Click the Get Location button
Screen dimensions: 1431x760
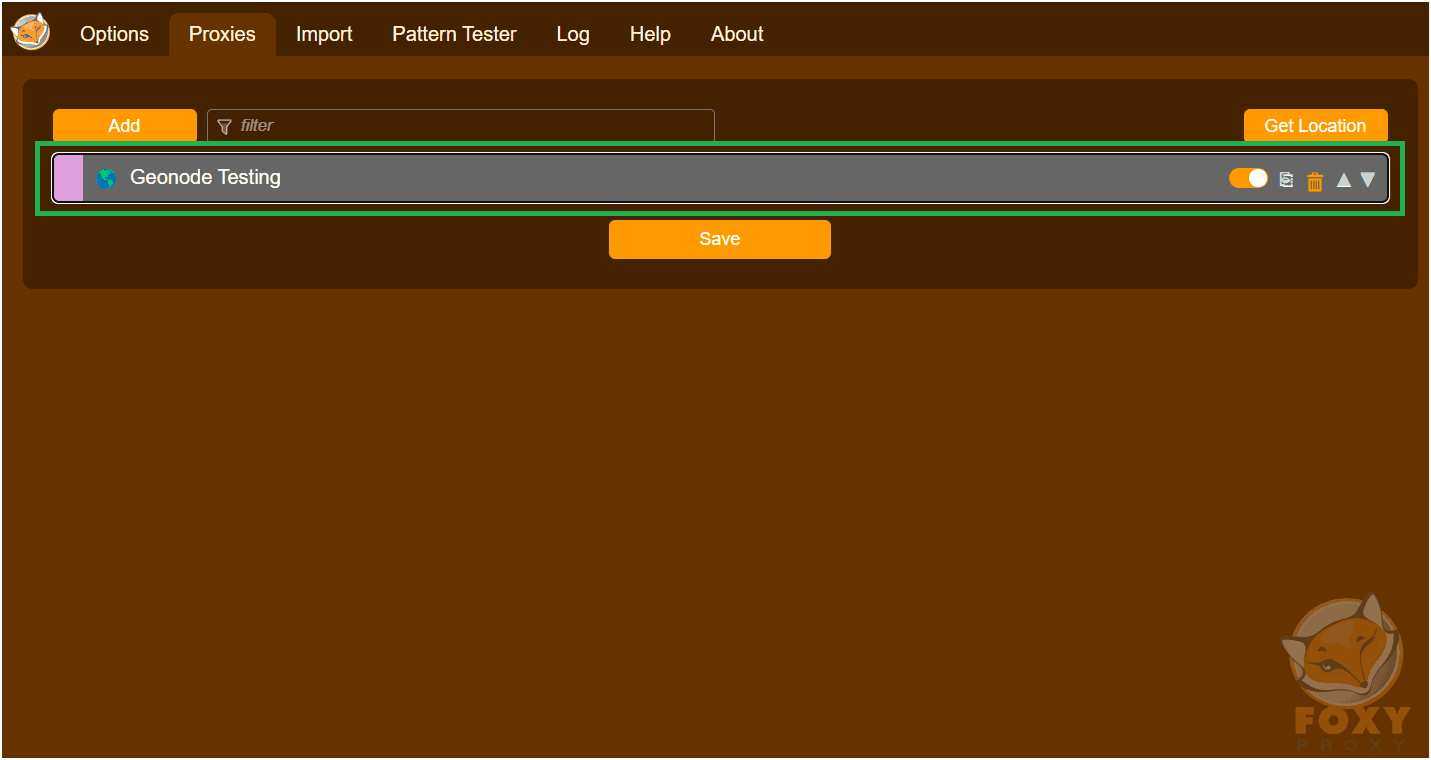1315,126
